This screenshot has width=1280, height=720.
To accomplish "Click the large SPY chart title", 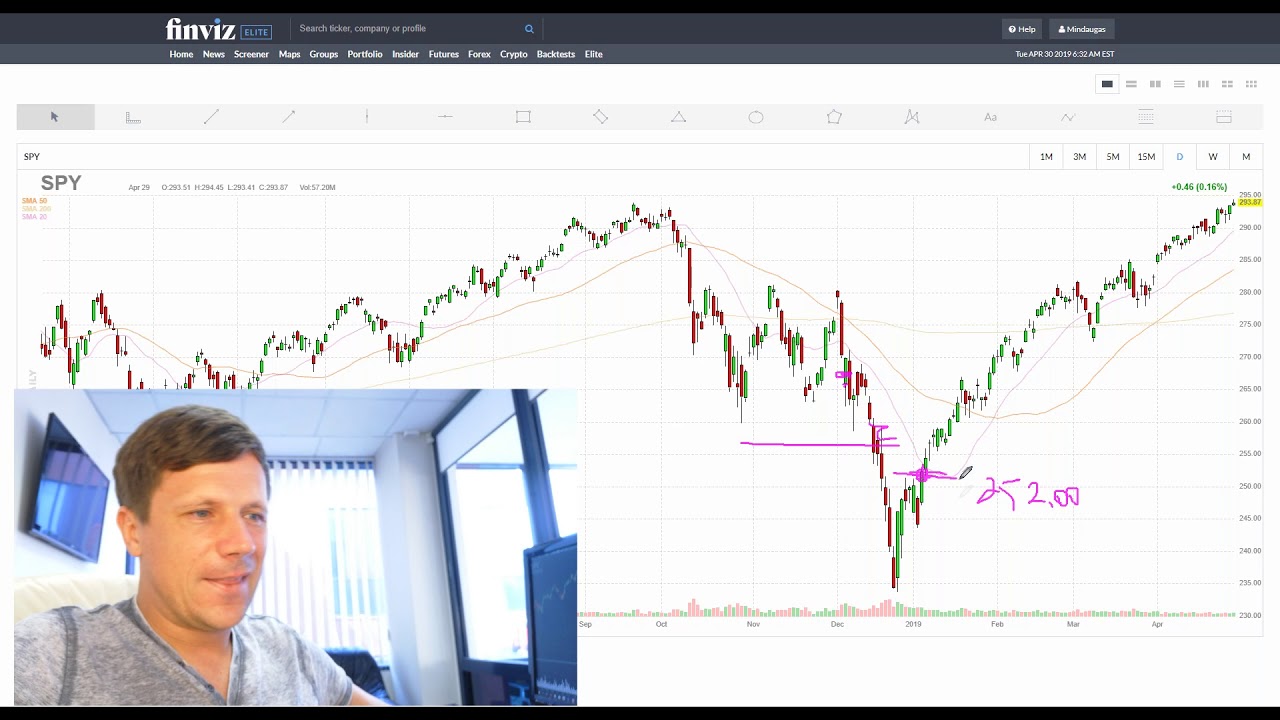I will click(61, 183).
